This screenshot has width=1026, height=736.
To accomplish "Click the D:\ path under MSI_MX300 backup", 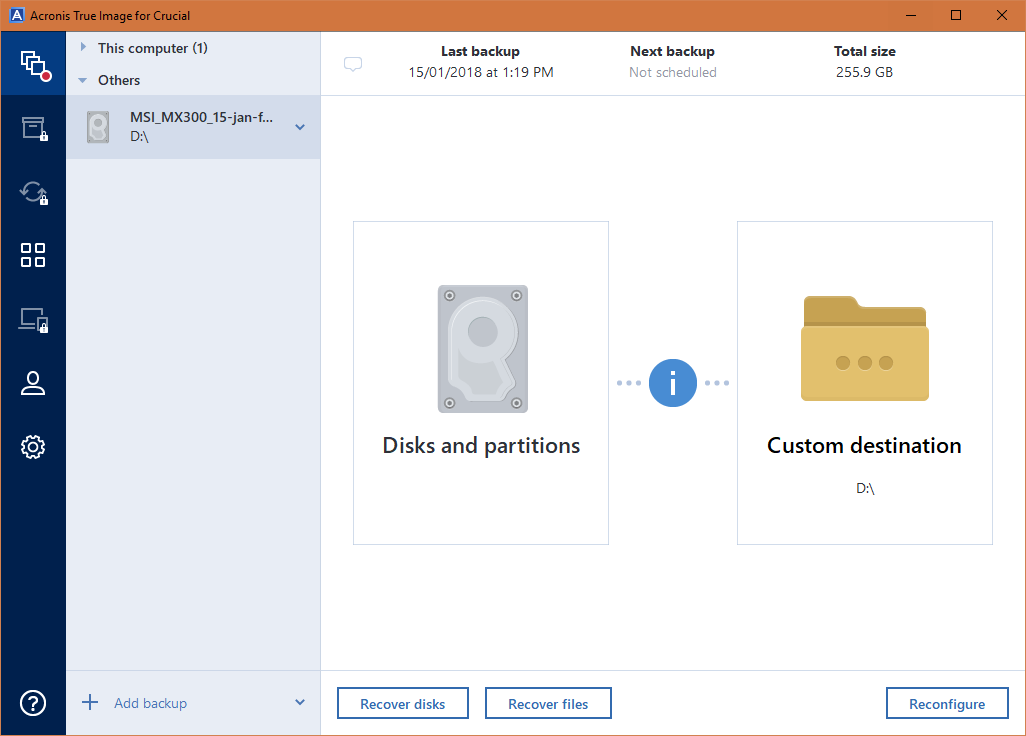I will 139,136.
